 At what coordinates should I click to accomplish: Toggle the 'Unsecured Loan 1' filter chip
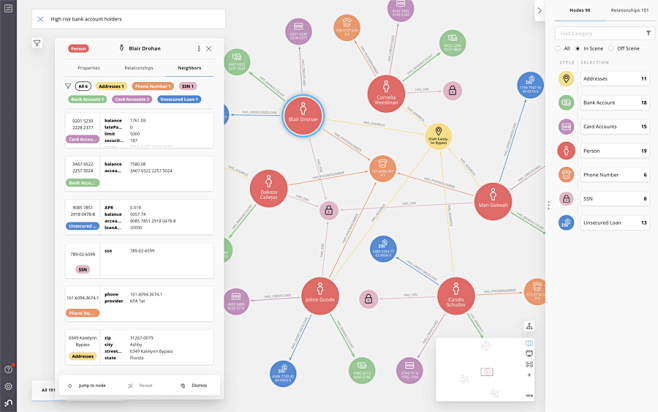click(x=179, y=99)
